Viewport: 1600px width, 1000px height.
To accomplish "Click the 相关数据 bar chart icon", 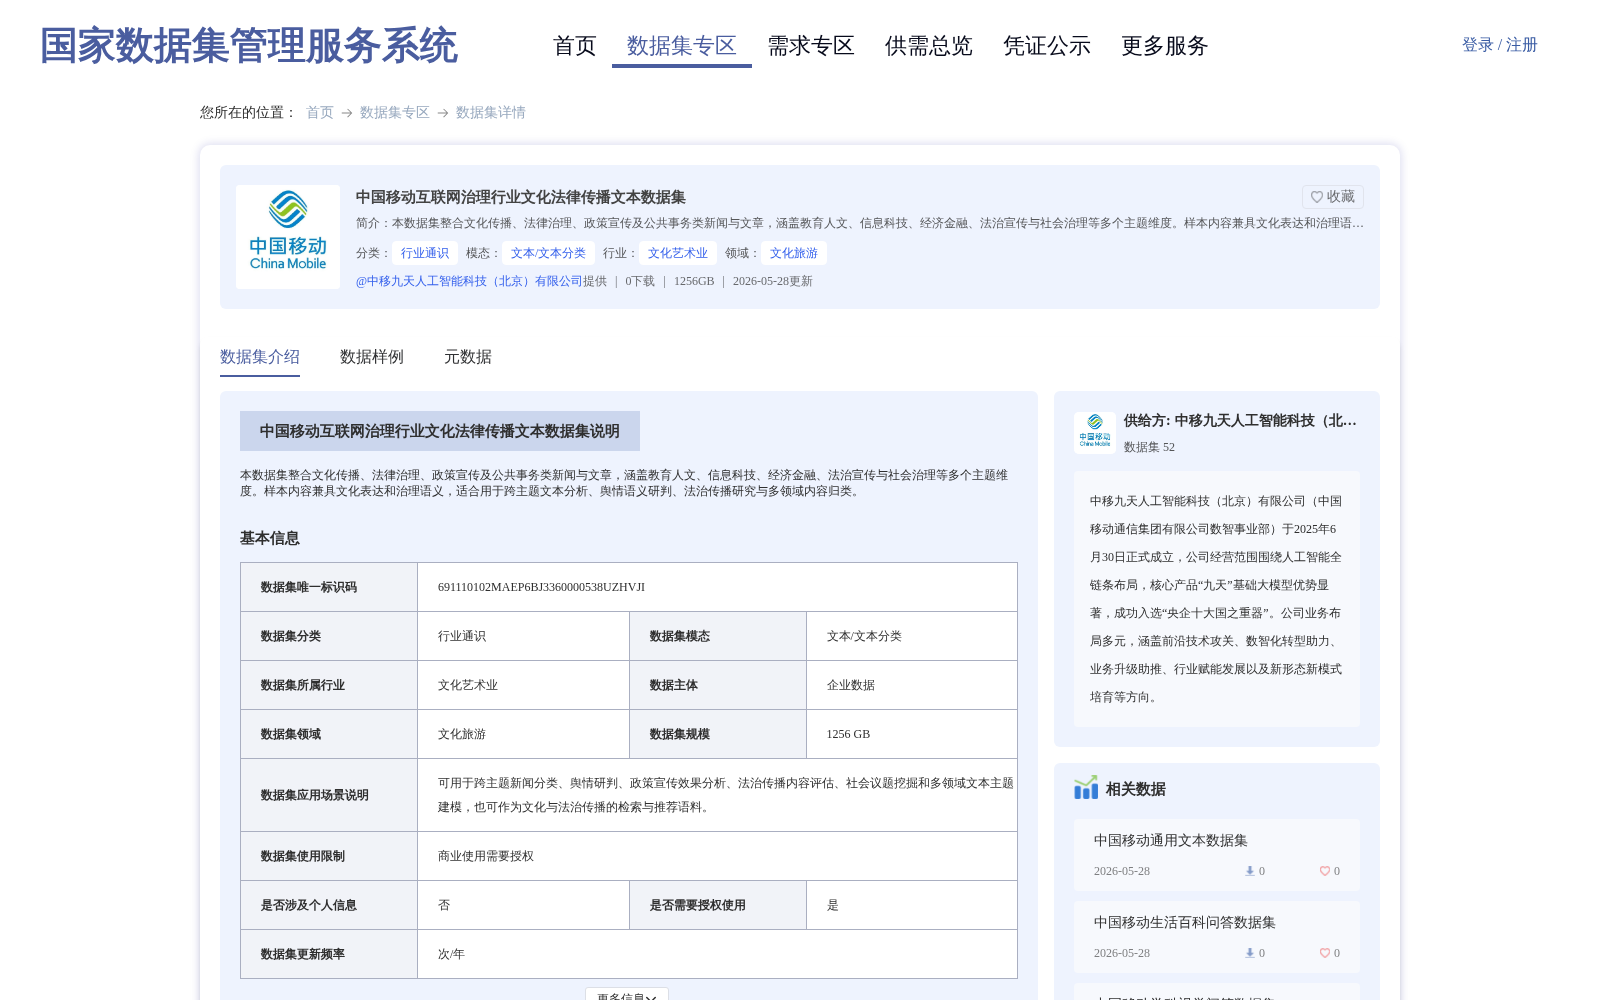I will click(x=1086, y=788).
